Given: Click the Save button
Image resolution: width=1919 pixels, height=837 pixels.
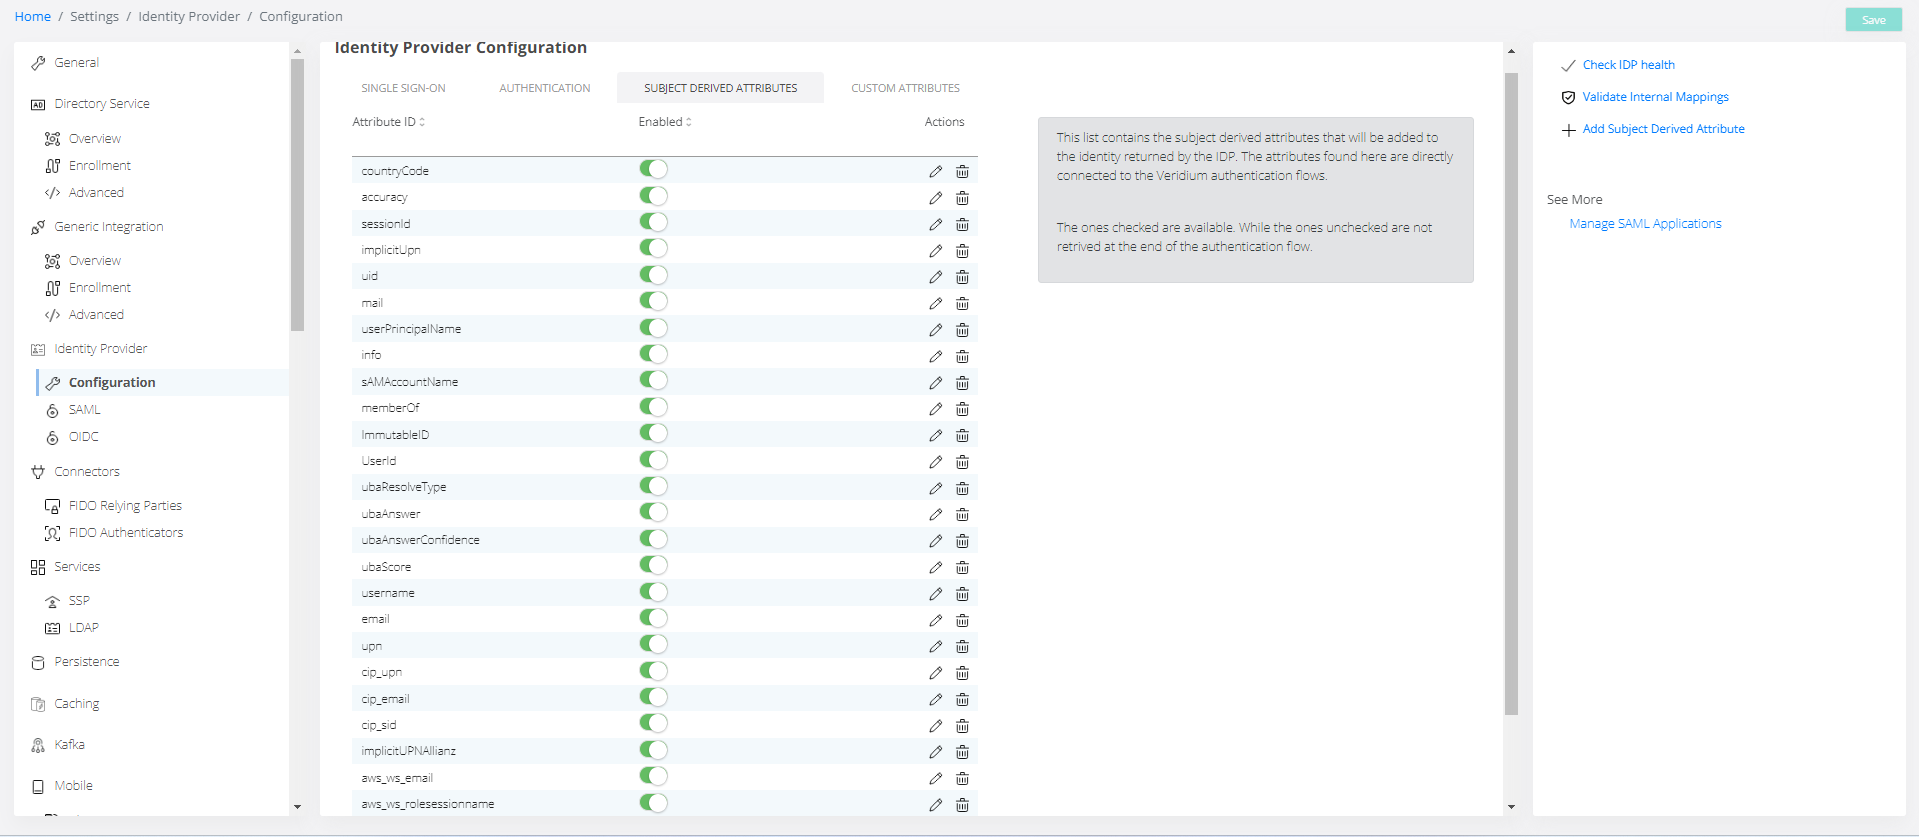Looking at the screenshot, I should pyautogui.click(x=1872, y=20).
